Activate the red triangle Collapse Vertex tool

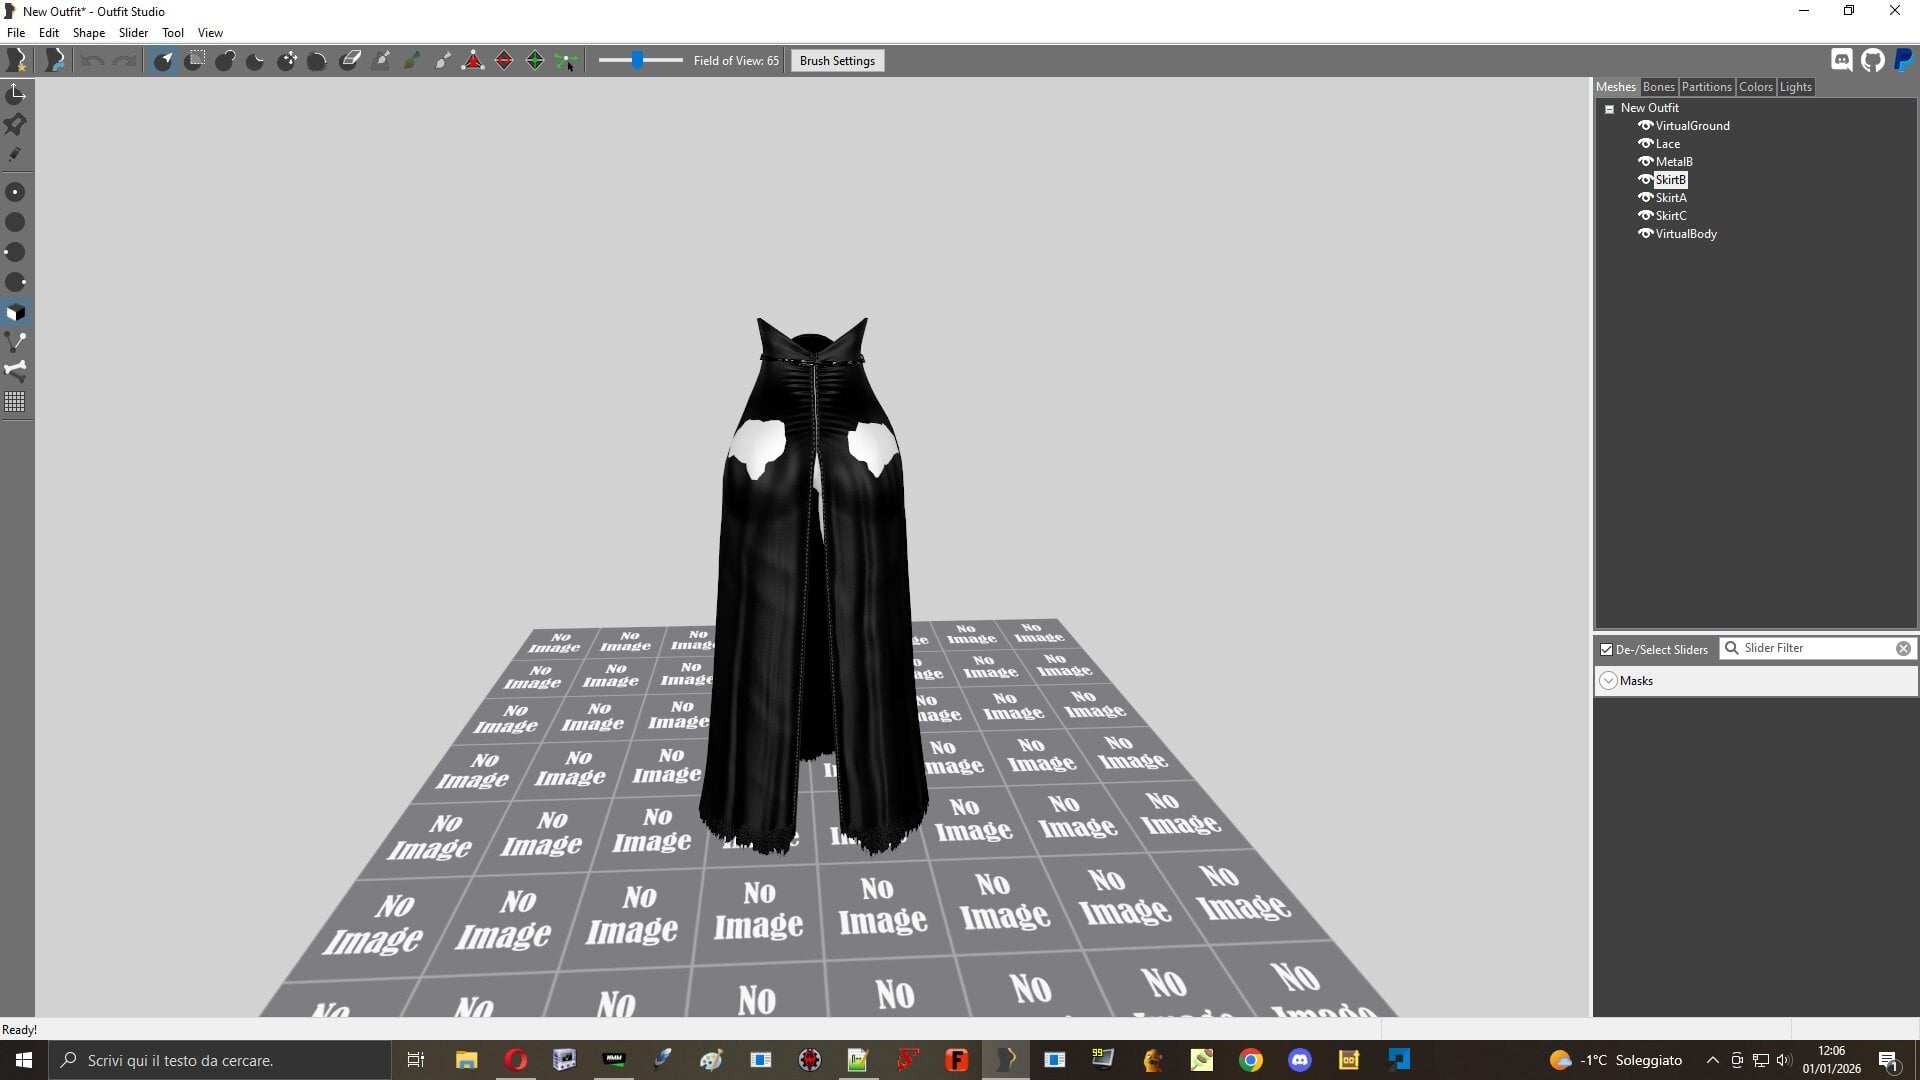[x=473, y=61]
